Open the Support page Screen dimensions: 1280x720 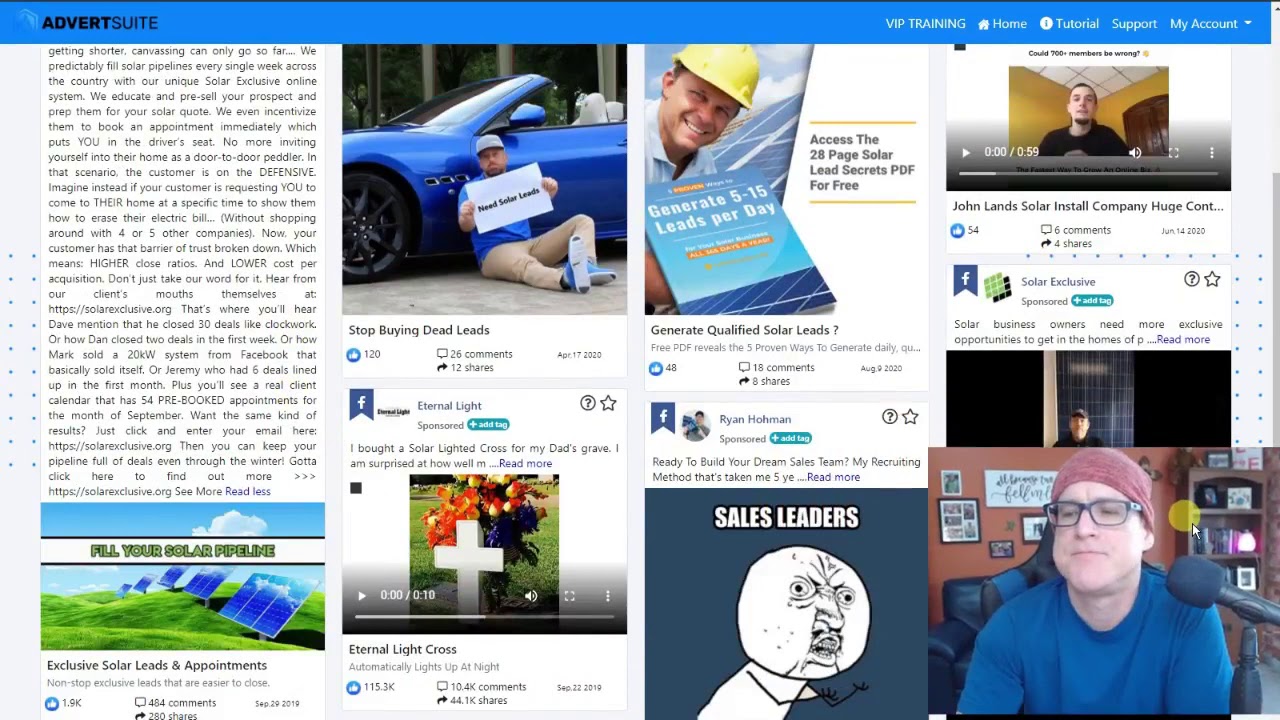(x=1134, y=23)
